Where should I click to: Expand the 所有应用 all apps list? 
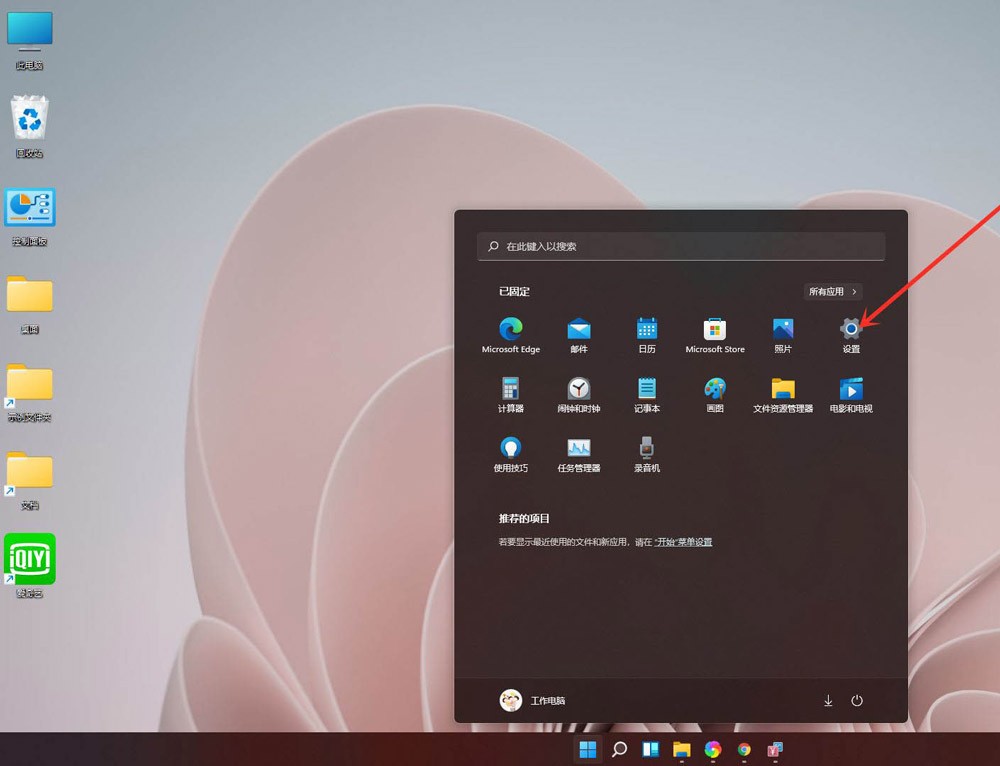833,290
